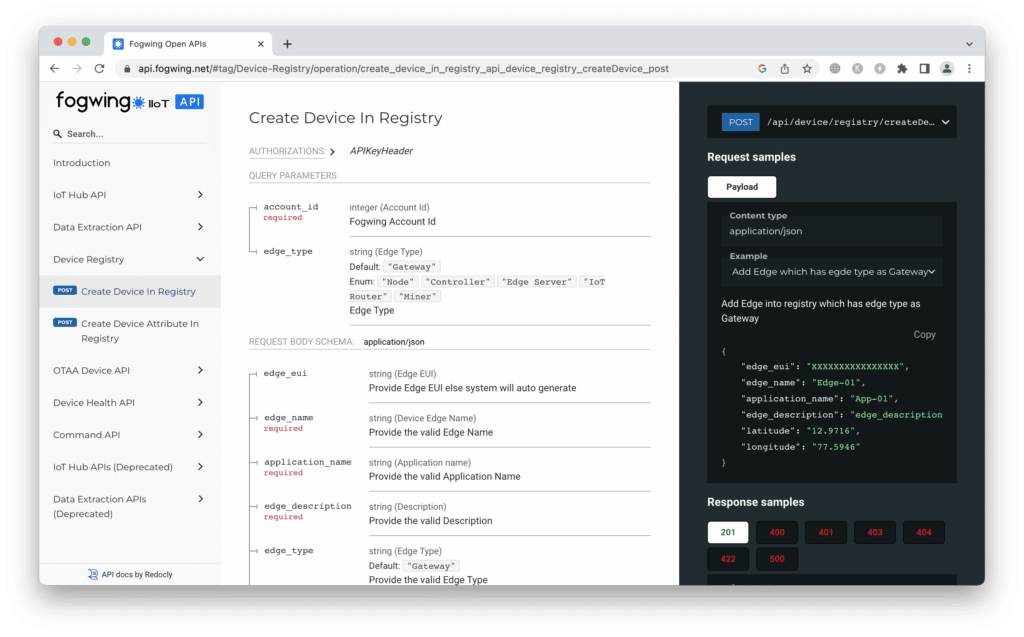Click the browser forward arrow

point(77,69)
